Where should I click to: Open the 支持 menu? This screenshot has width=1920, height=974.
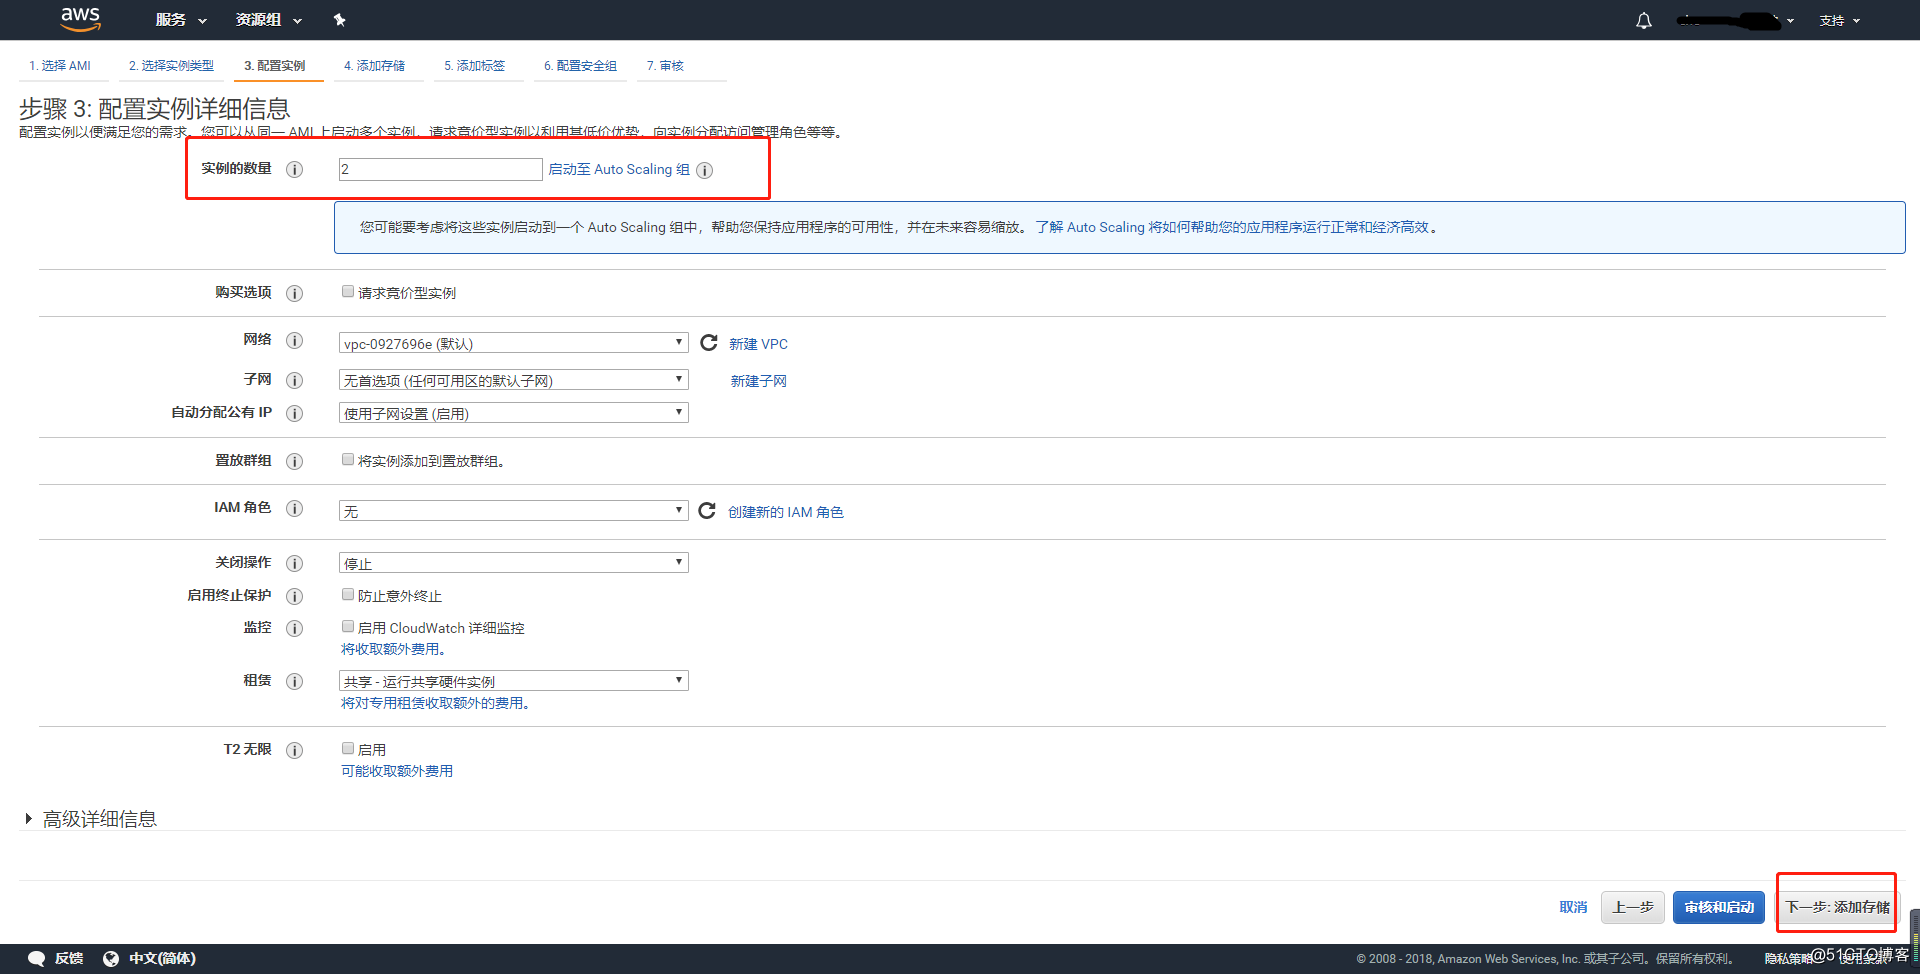[x=1839, y=20]
